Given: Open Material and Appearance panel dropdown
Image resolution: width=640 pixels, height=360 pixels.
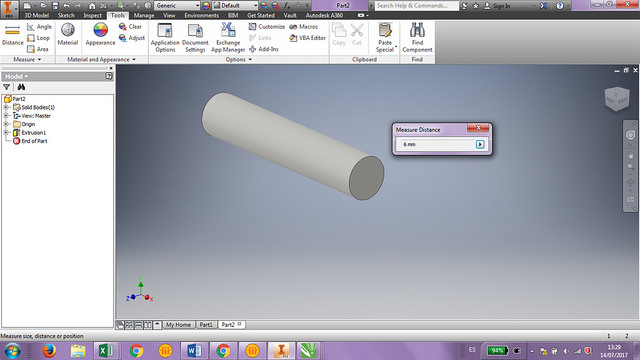Looking at the screenshot, I should tap(101, 60).
